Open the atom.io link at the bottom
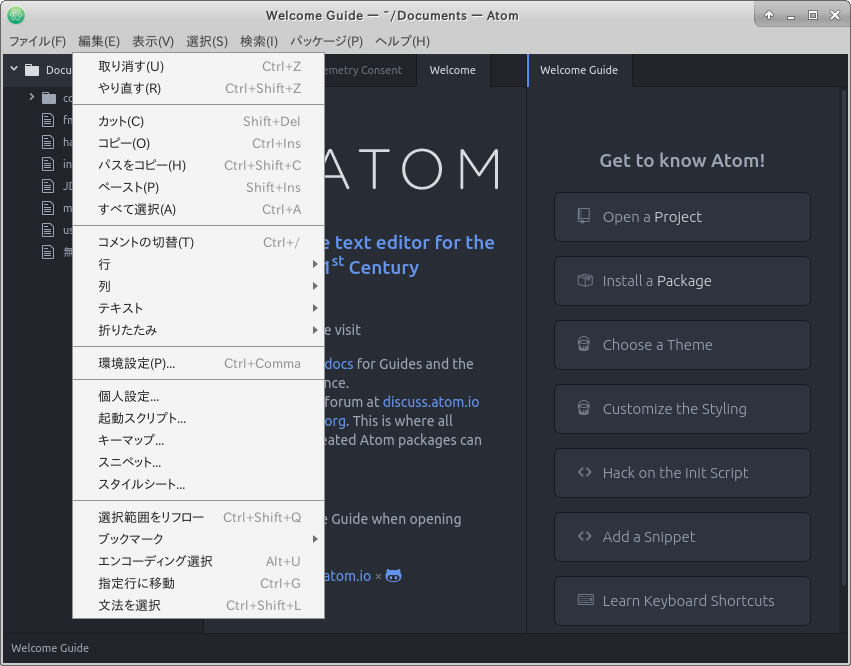 tap(347, 576)
